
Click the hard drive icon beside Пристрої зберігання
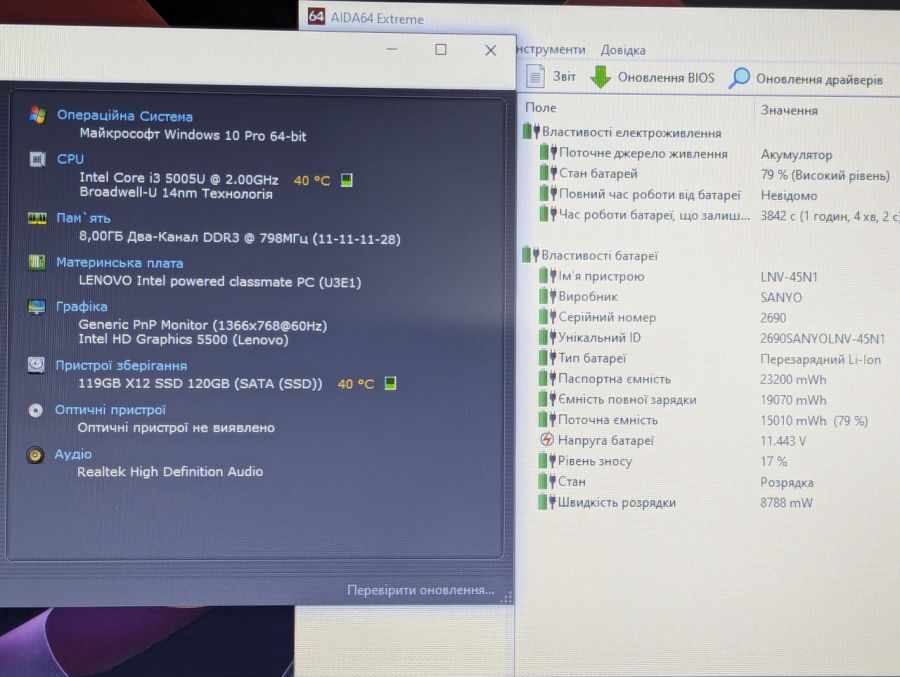tap(36, 365)
